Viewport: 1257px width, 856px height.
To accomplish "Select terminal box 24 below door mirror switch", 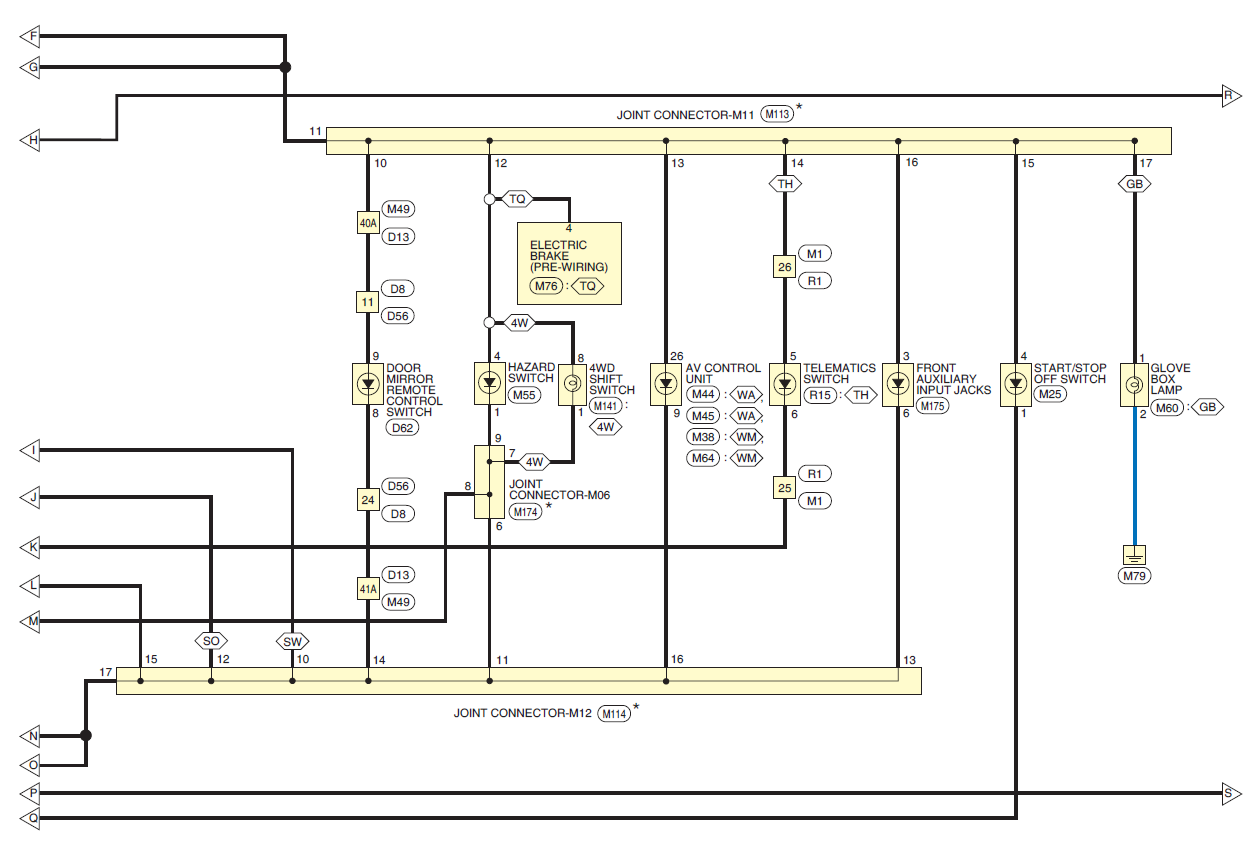I will (x=368, y=500).
